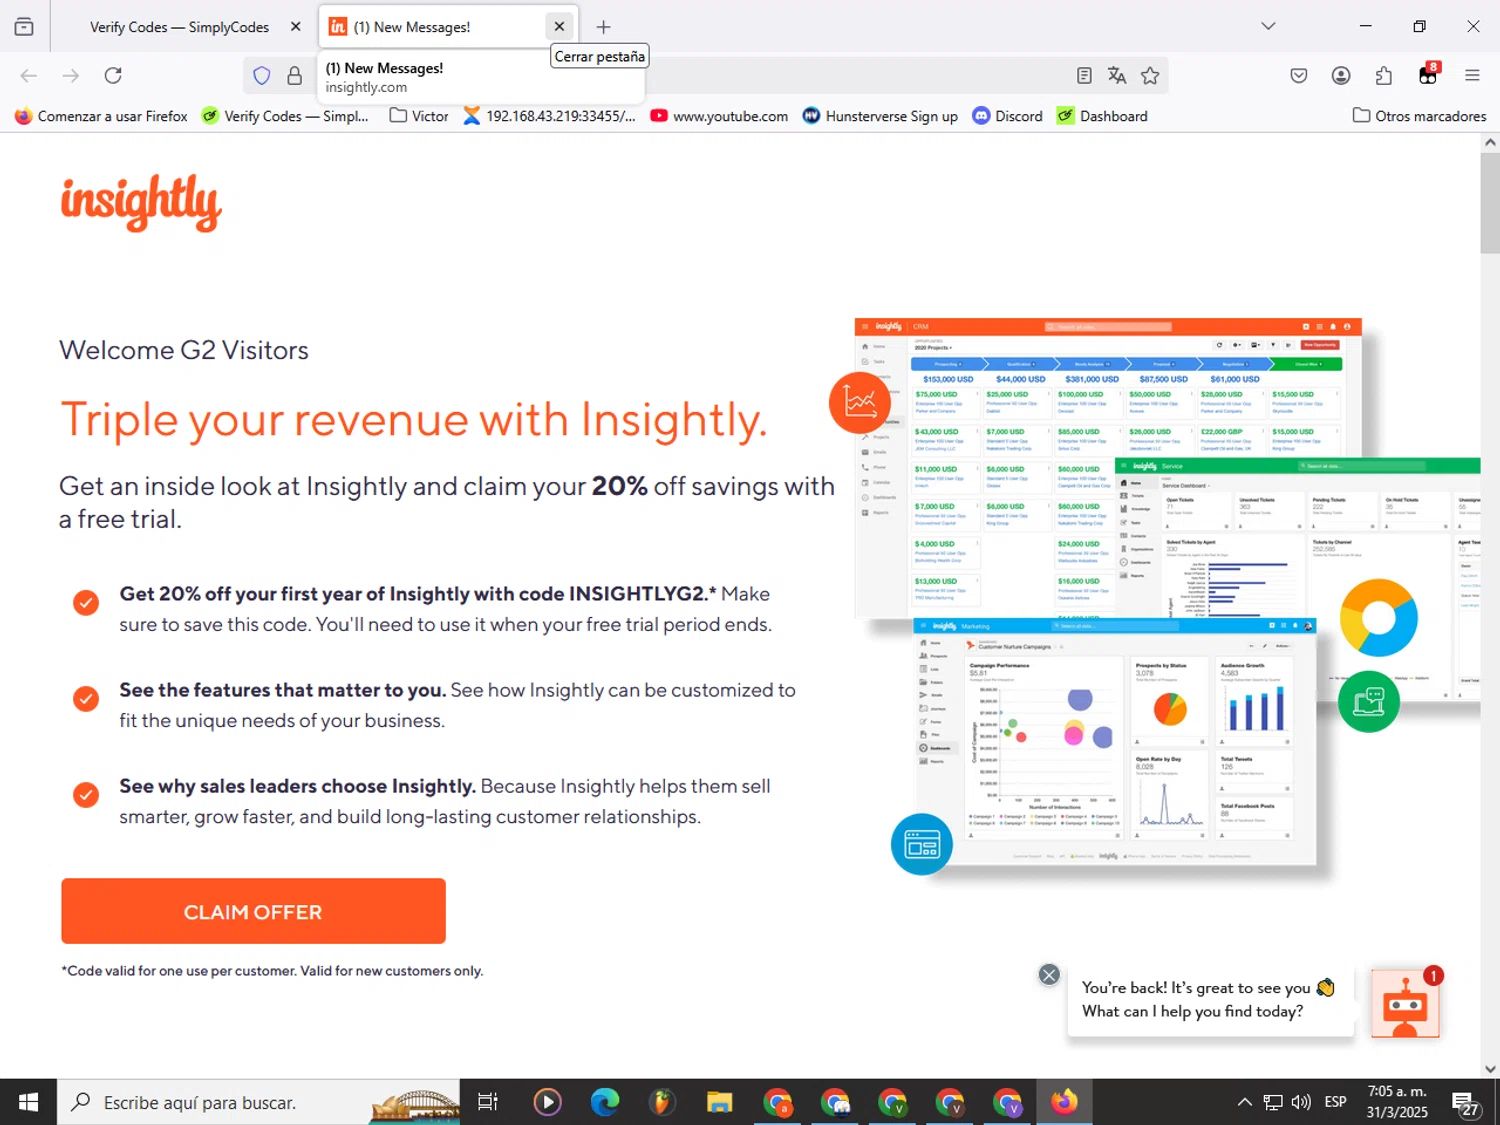Open the Windows Start menu
Screen dimensions: 1500x1125
point(28,1102)
